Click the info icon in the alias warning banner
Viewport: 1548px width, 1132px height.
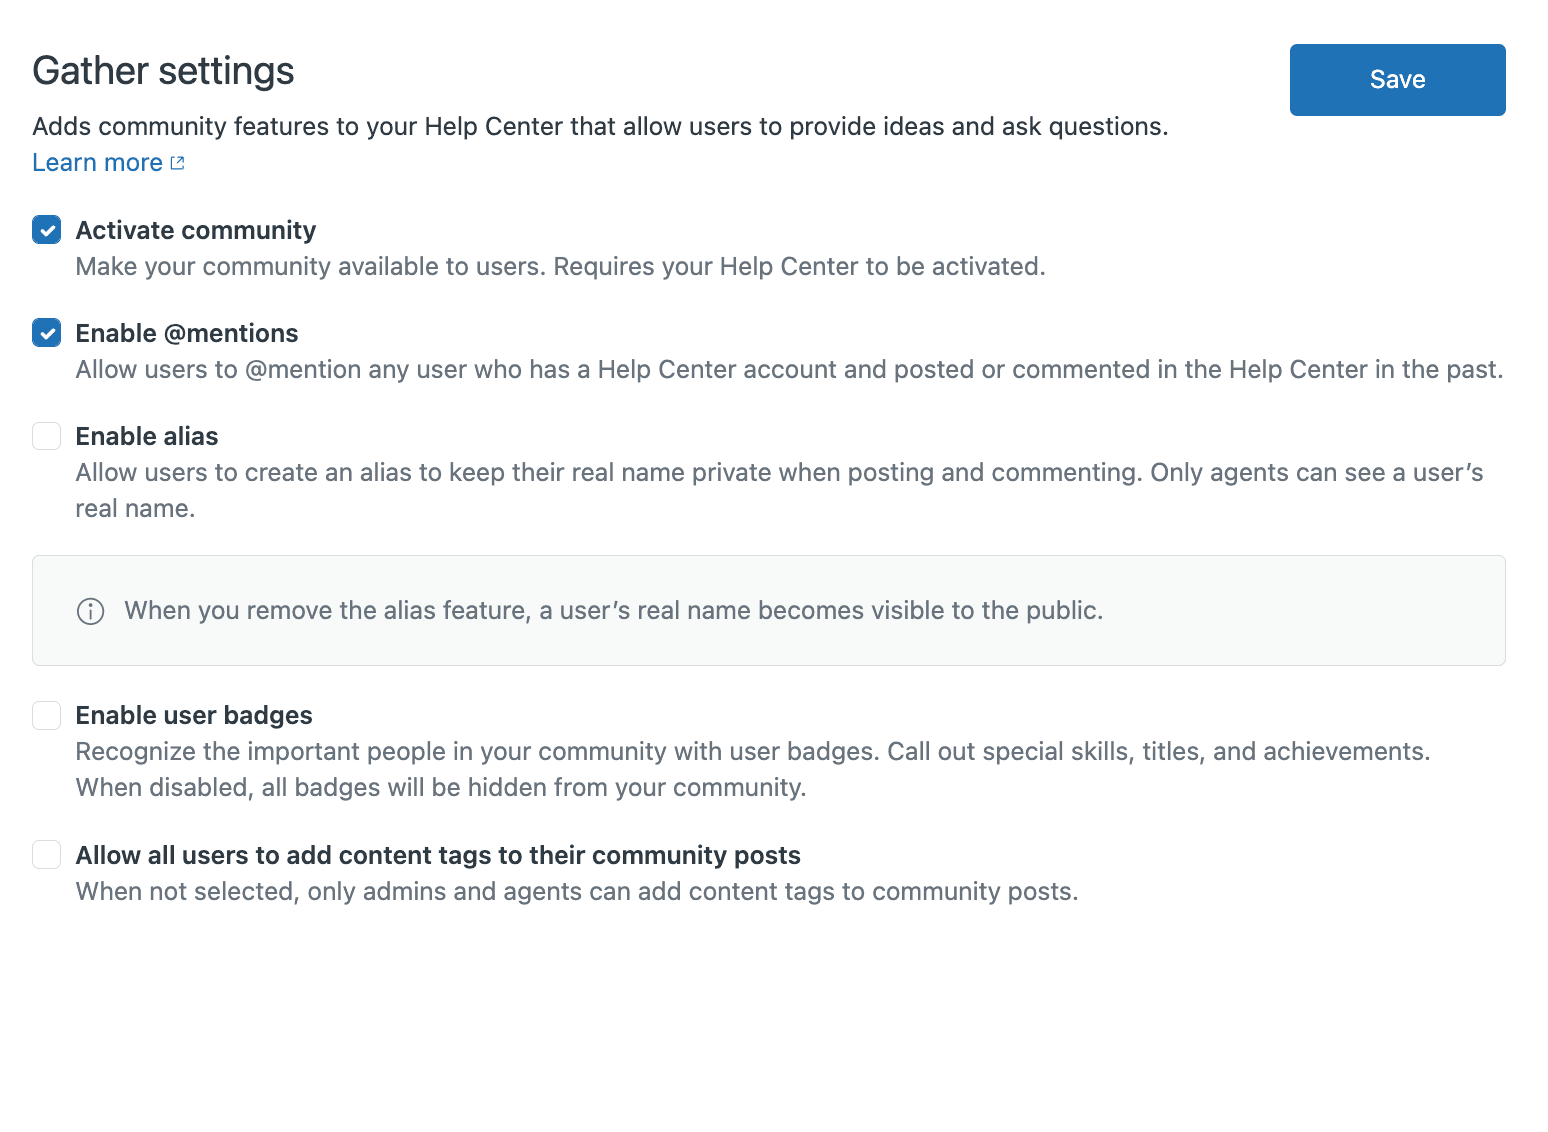pyautogui.click(x=90, y=611)
